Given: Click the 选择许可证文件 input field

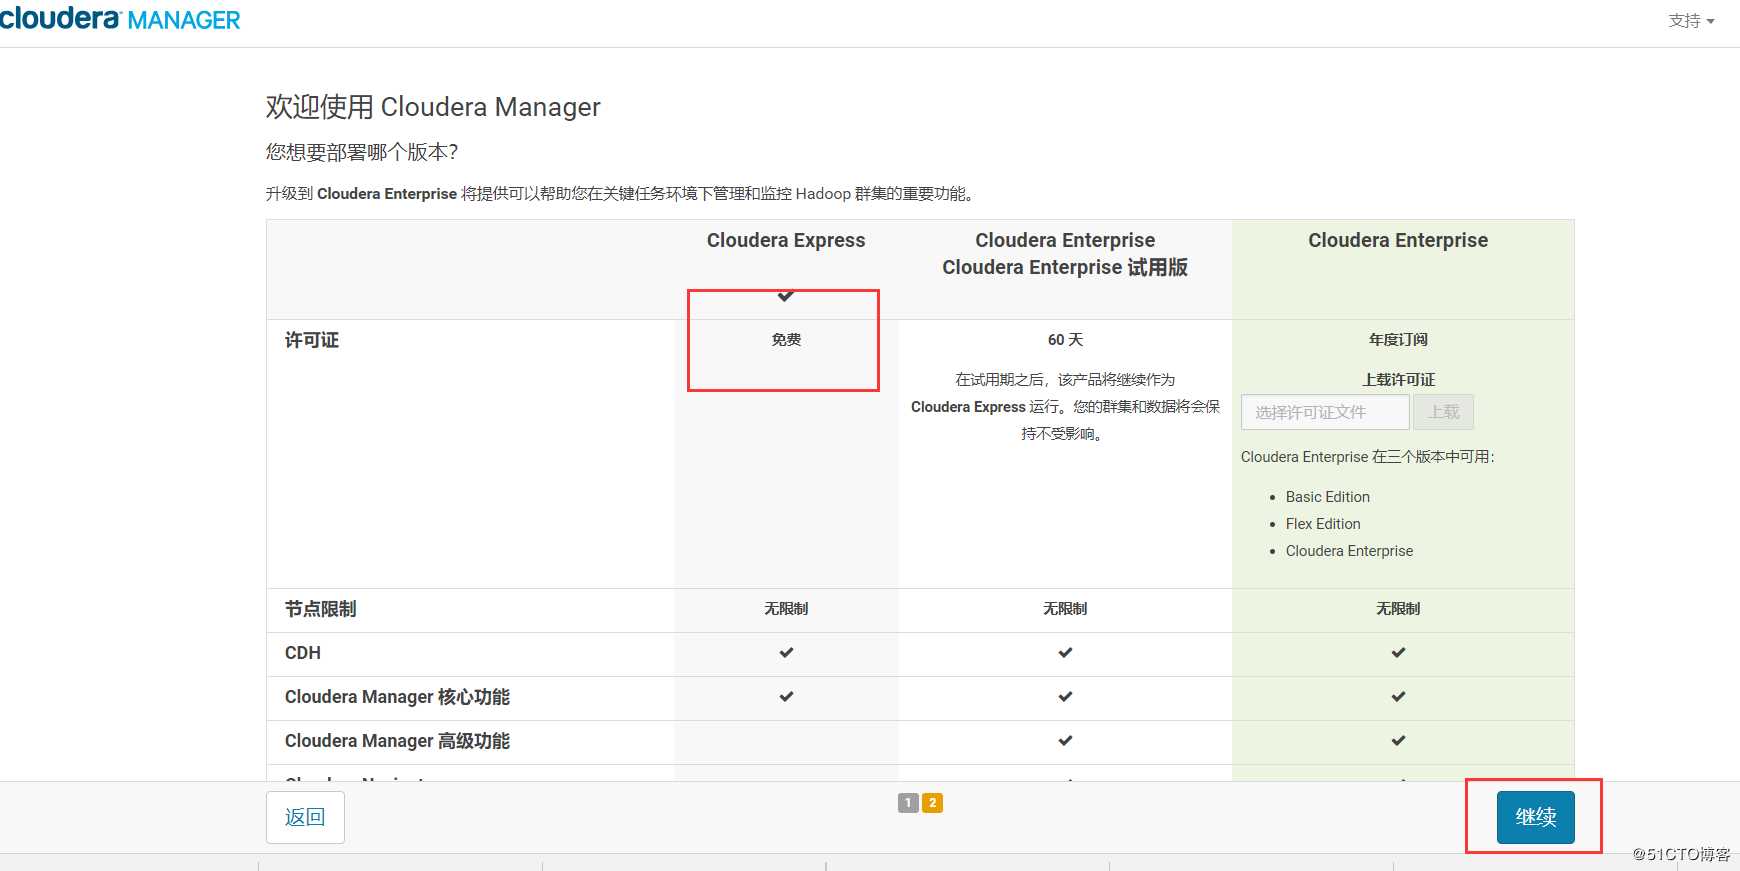Looking at the screenshot, I should click(1325, 412).
